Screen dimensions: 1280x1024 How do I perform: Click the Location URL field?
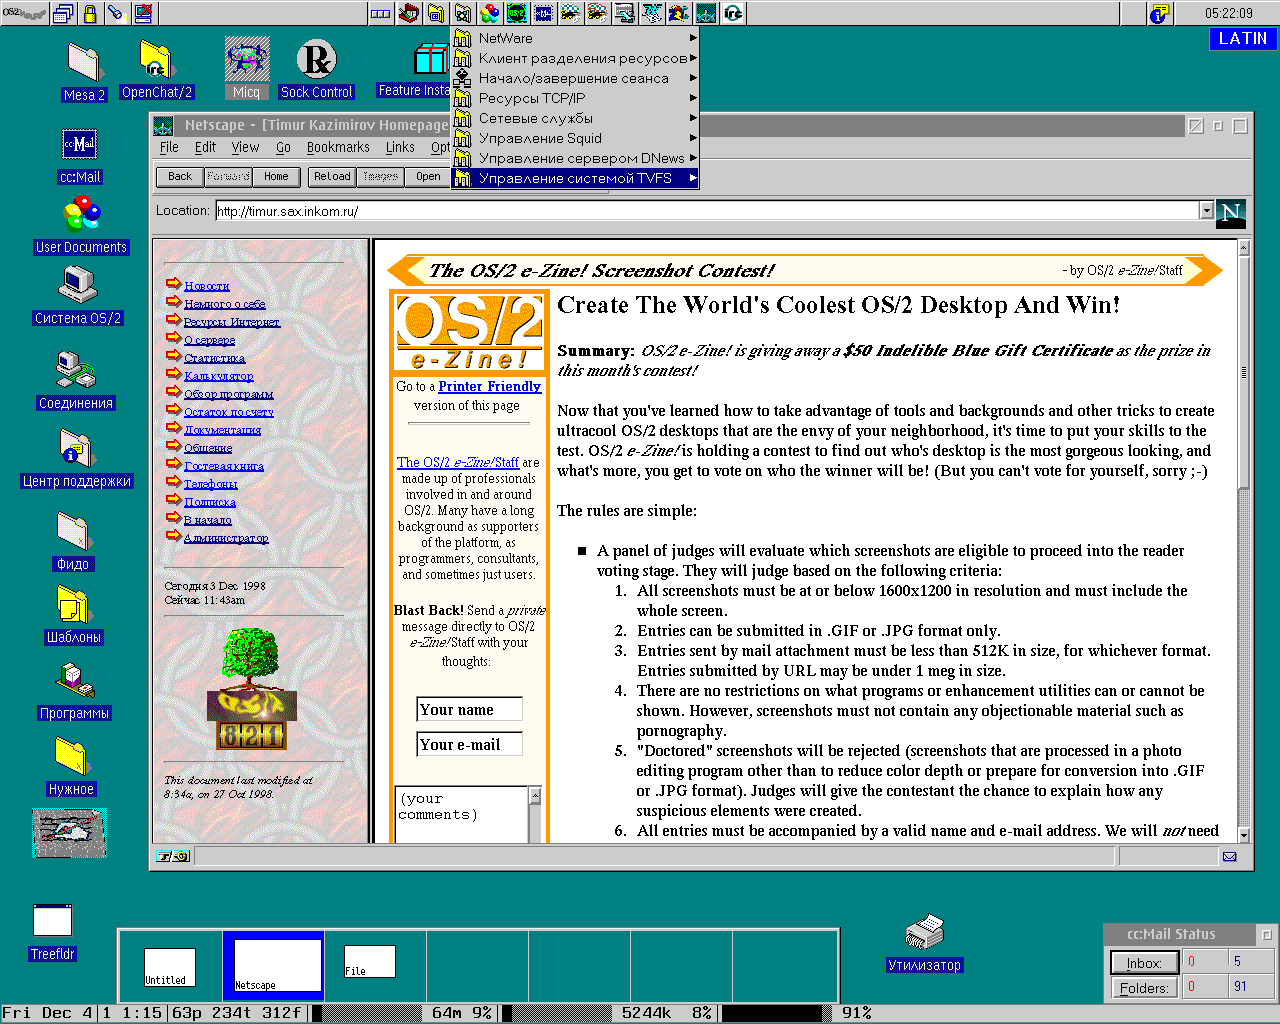click(706, 211)
